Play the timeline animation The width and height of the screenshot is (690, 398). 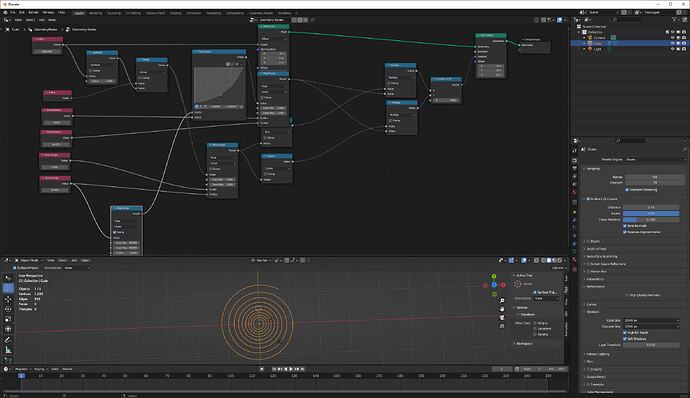tap(291, 369)
